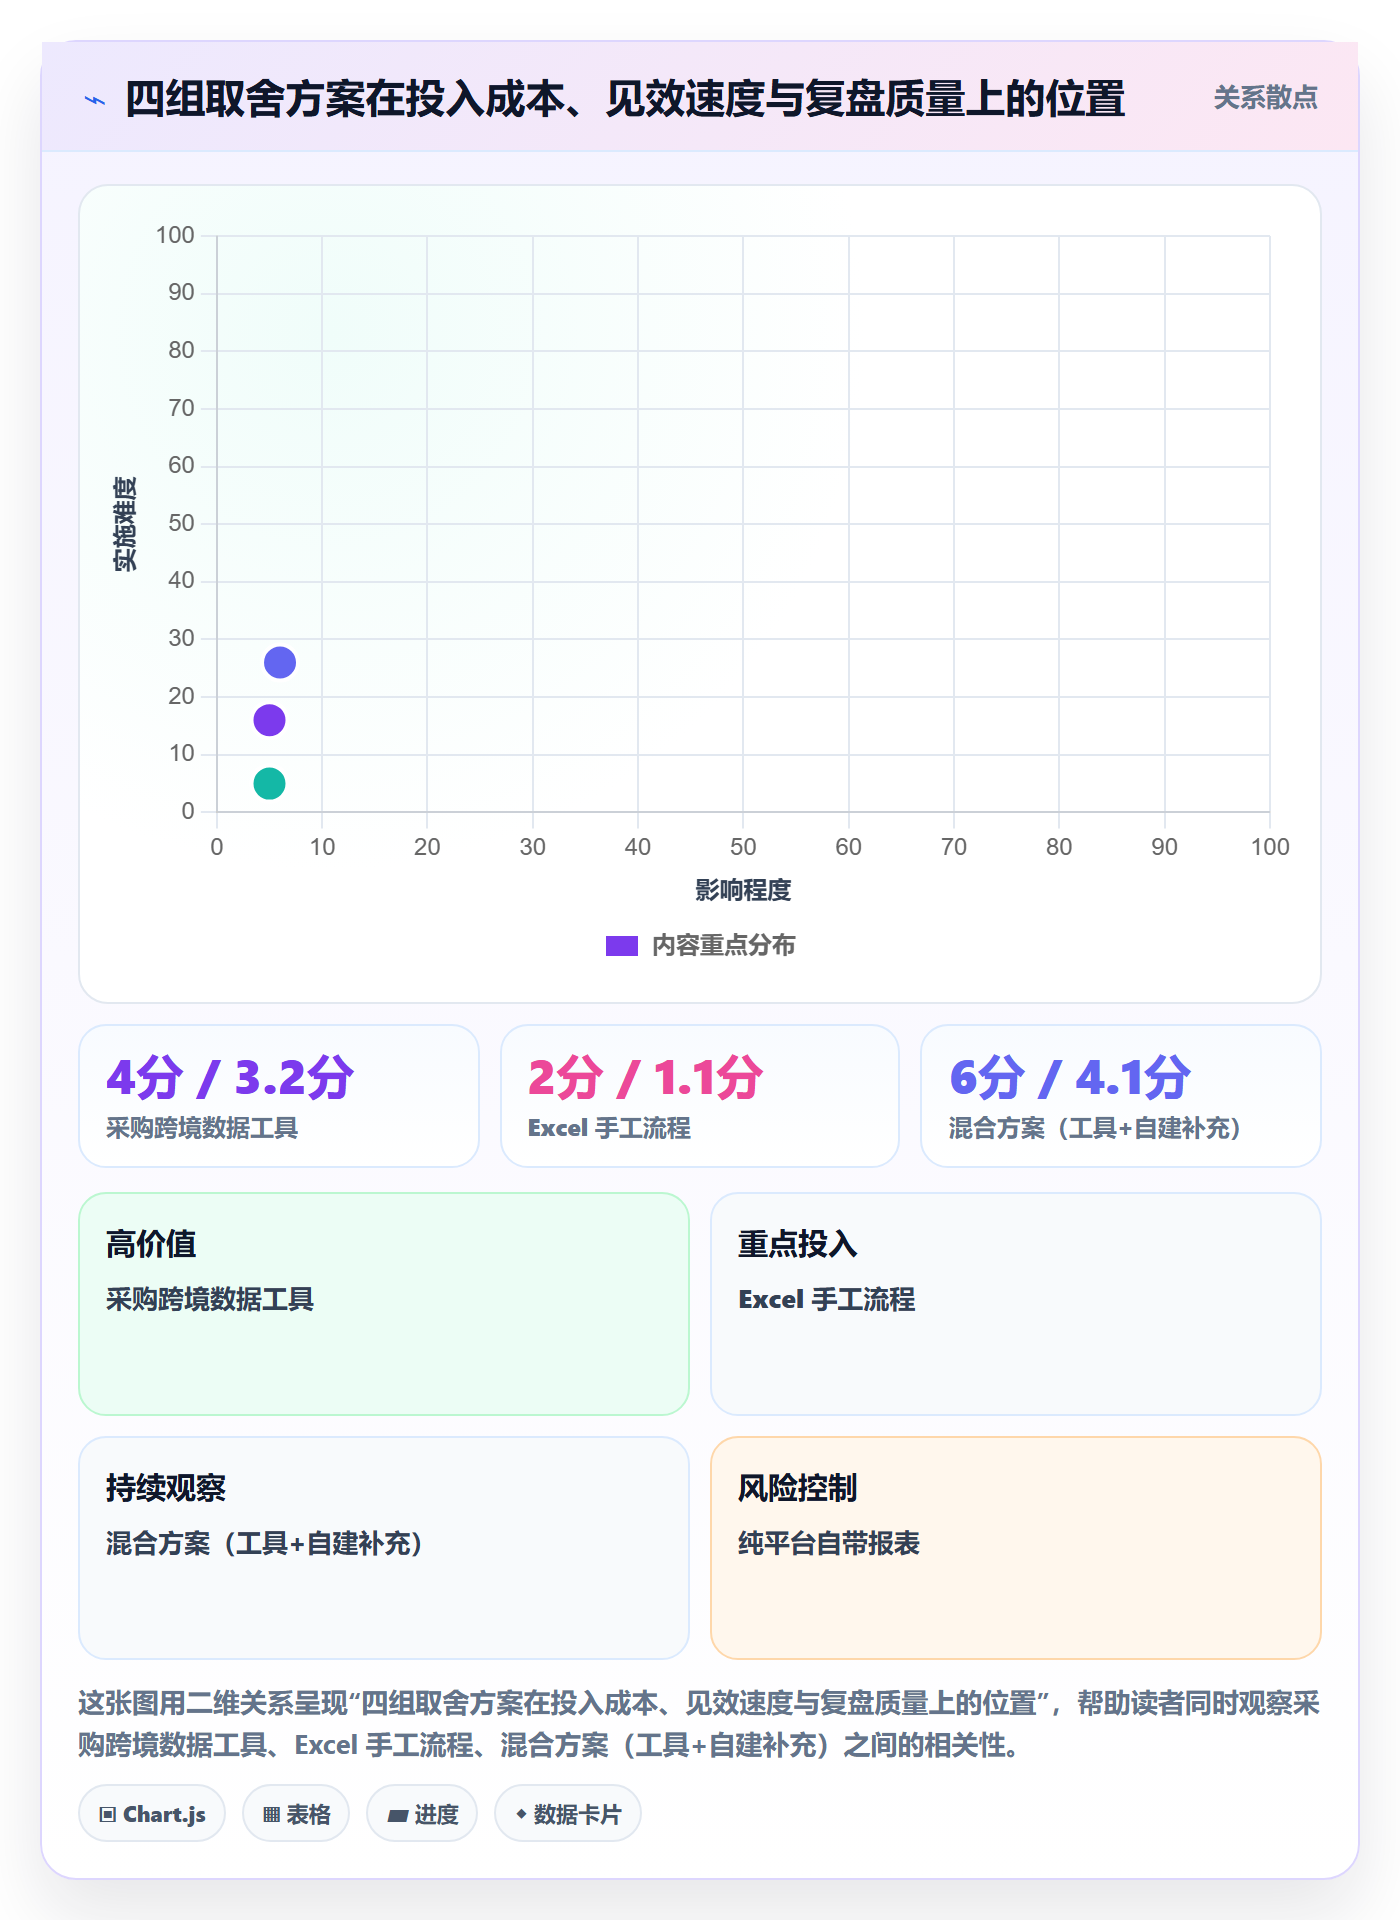Click the 关系散点 label in the header
Viewport: 1400px width, 1920px height.
pos(1265,98)
